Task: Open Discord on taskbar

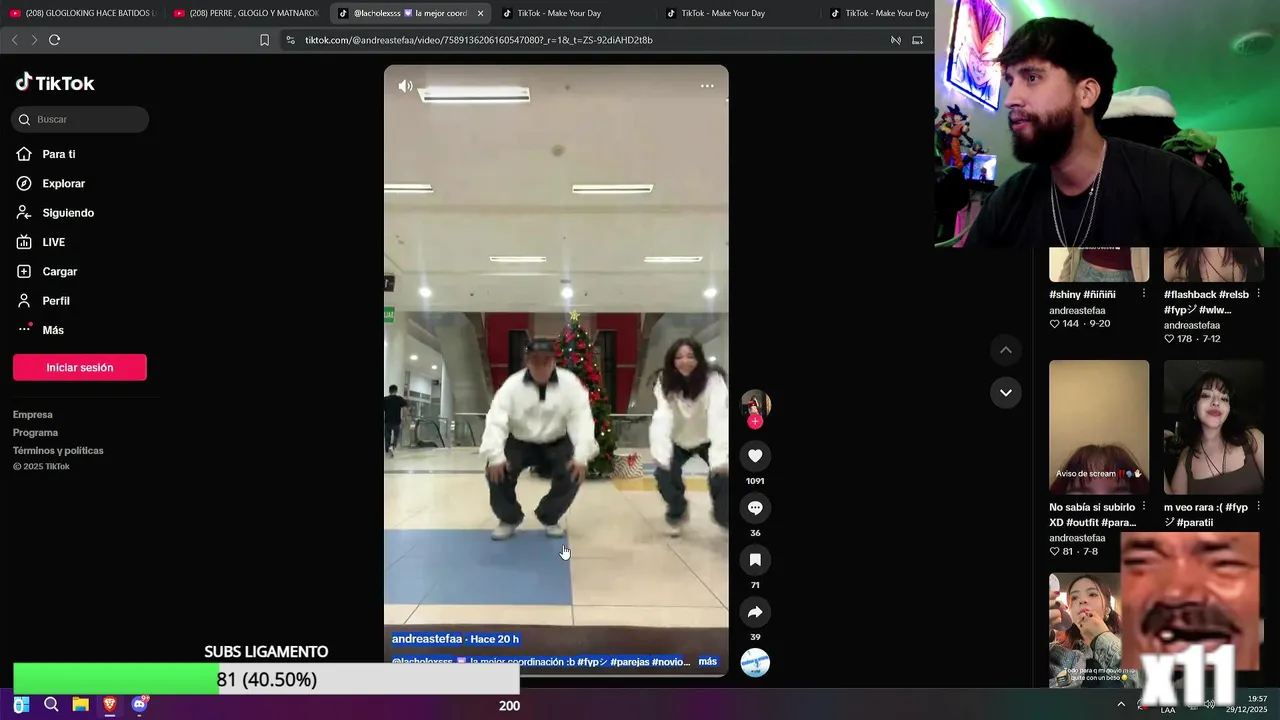Action: coord(140,705)
